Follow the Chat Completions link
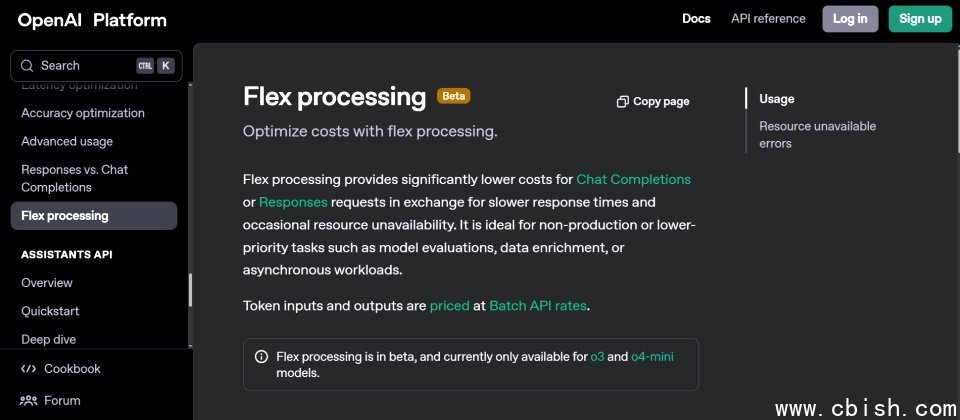960x420 pixels. tap(633, 179)
